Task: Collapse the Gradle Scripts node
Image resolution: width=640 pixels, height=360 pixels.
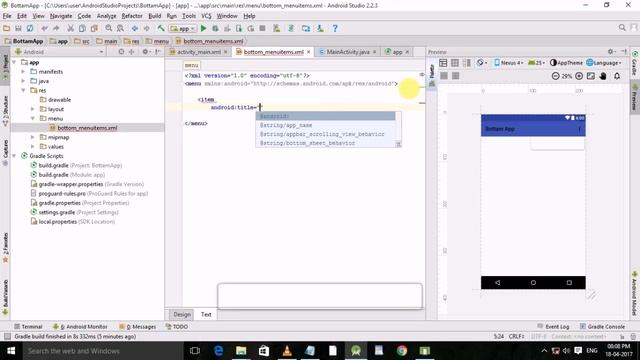Action: pos(14,156)
